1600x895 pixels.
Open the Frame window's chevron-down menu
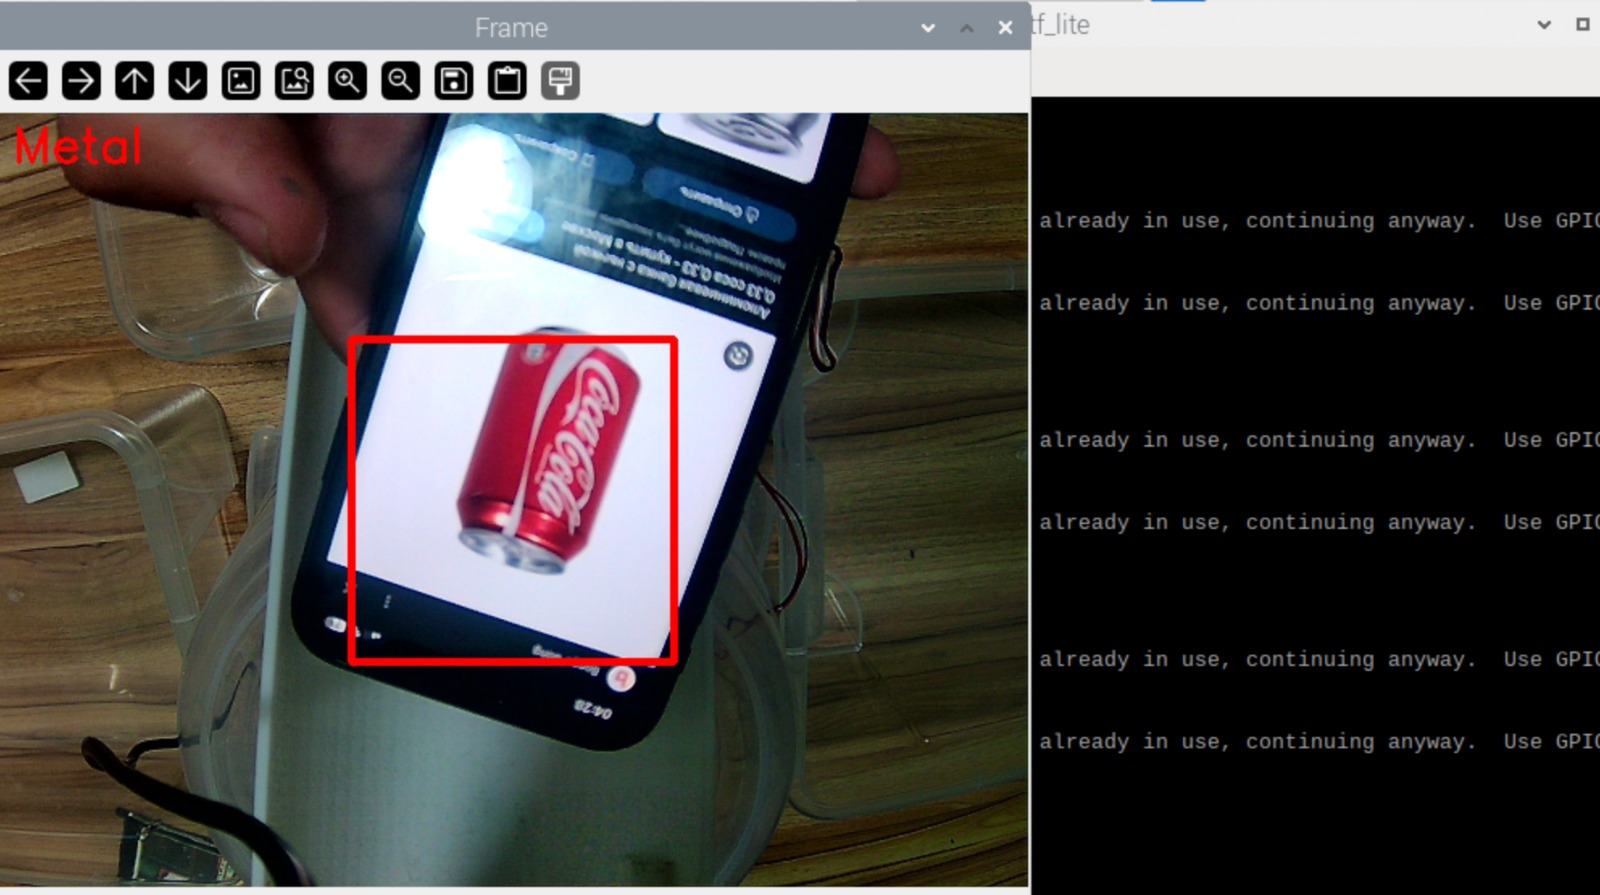pyautogui.click(x=928, y=28)
